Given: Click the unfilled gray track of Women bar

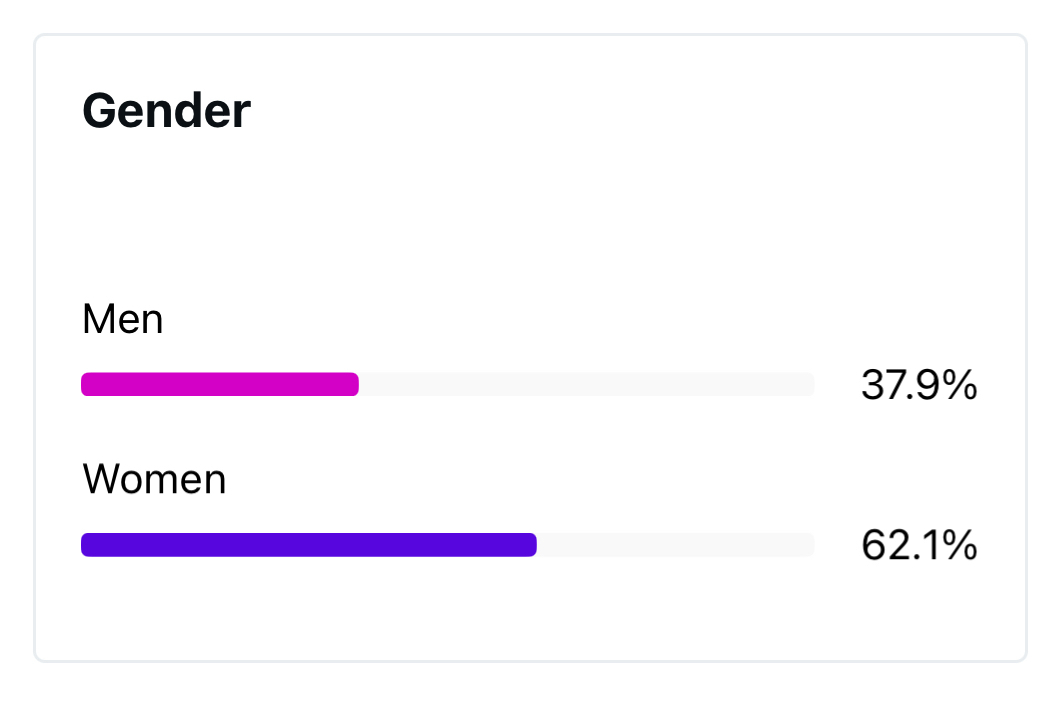Looking at the screenshot, I should pos(675,545).
